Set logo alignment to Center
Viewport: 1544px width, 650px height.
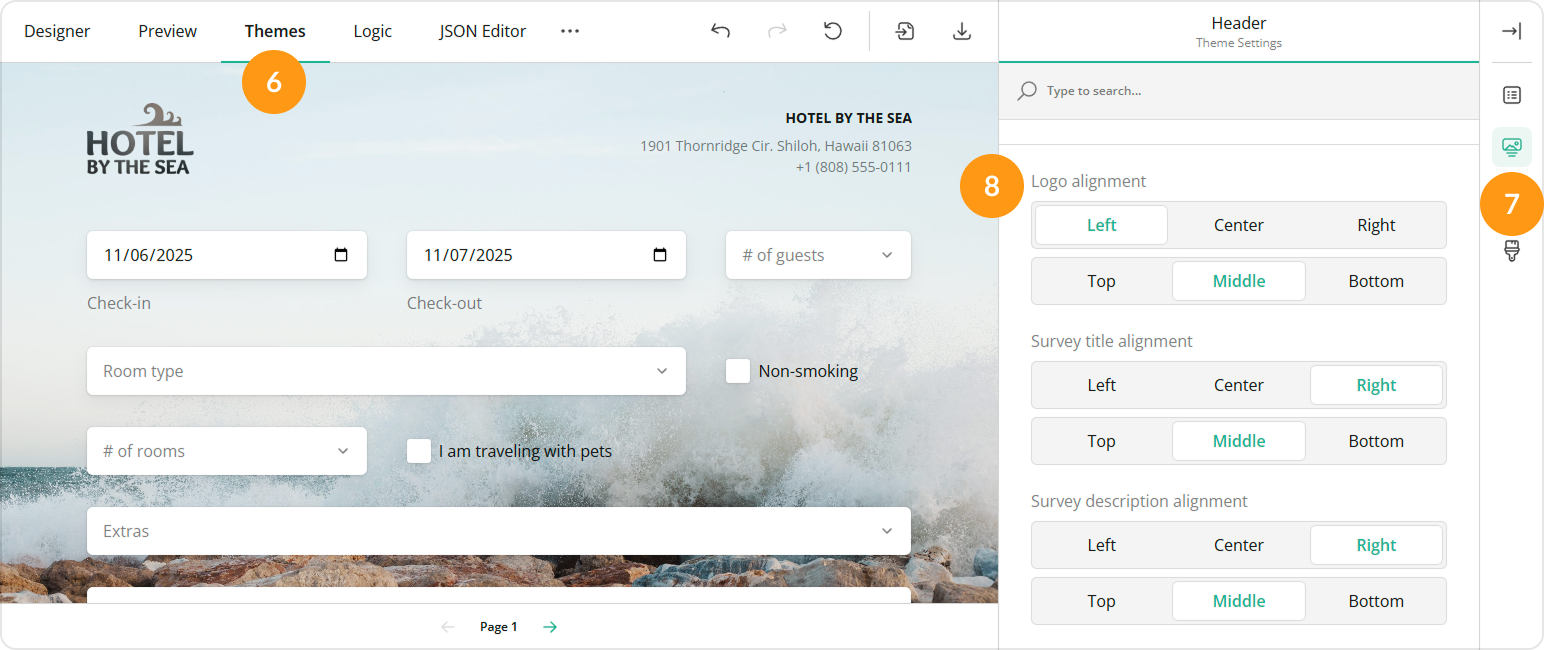[1238, 225]
